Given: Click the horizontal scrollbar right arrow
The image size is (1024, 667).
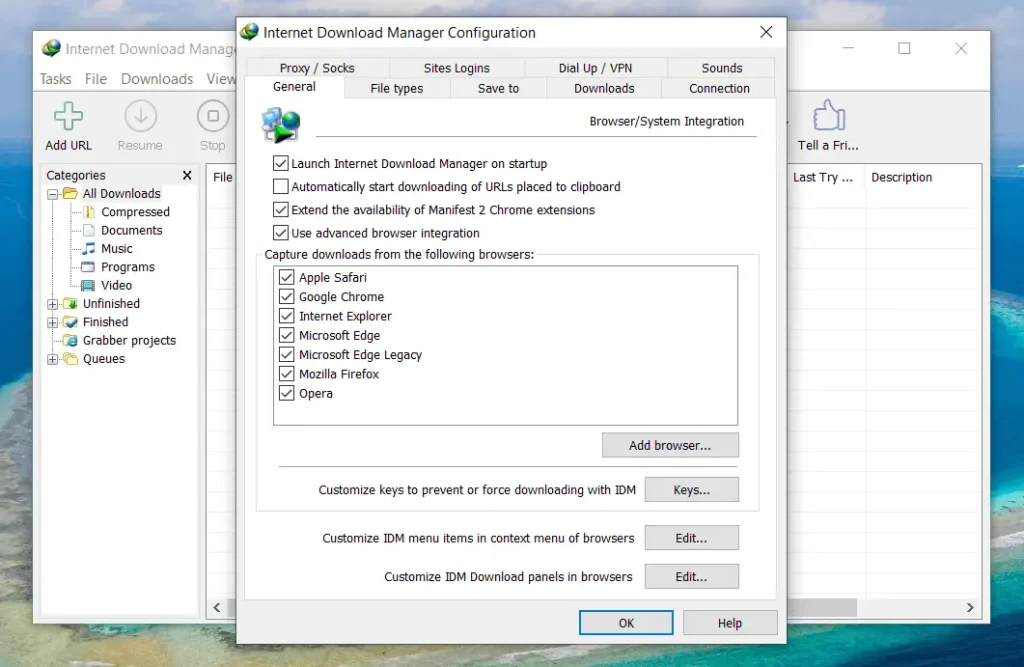Looking at the screenshot, I should tap(969, 607).
